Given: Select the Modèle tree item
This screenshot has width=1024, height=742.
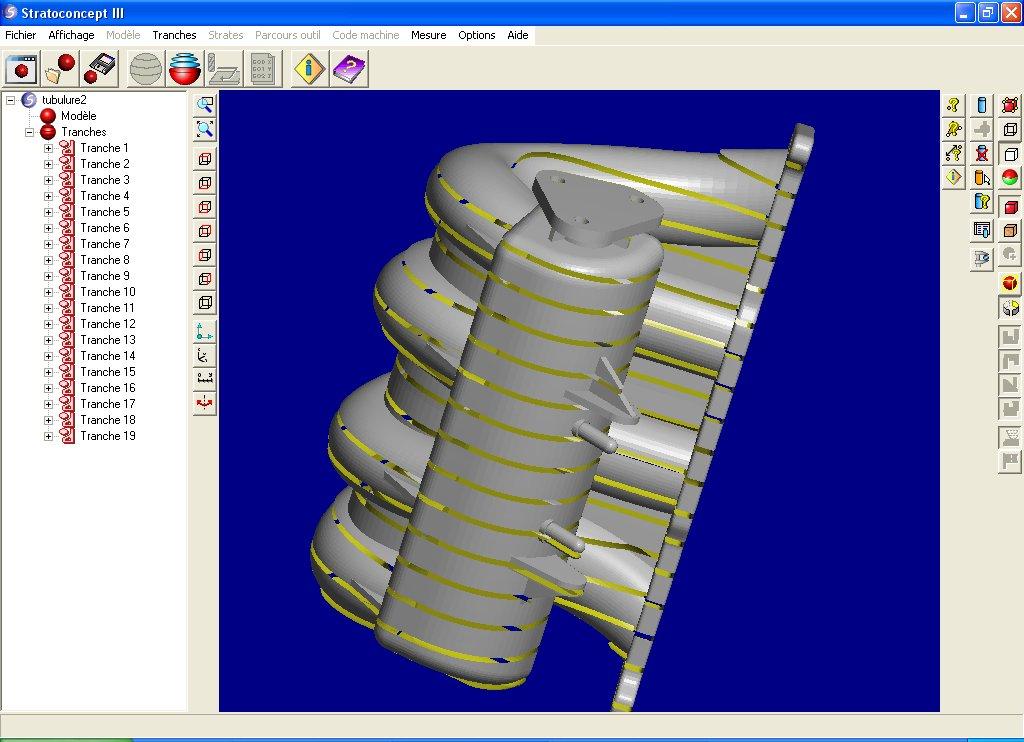Looking at the screenshot, I should [78, 116].
